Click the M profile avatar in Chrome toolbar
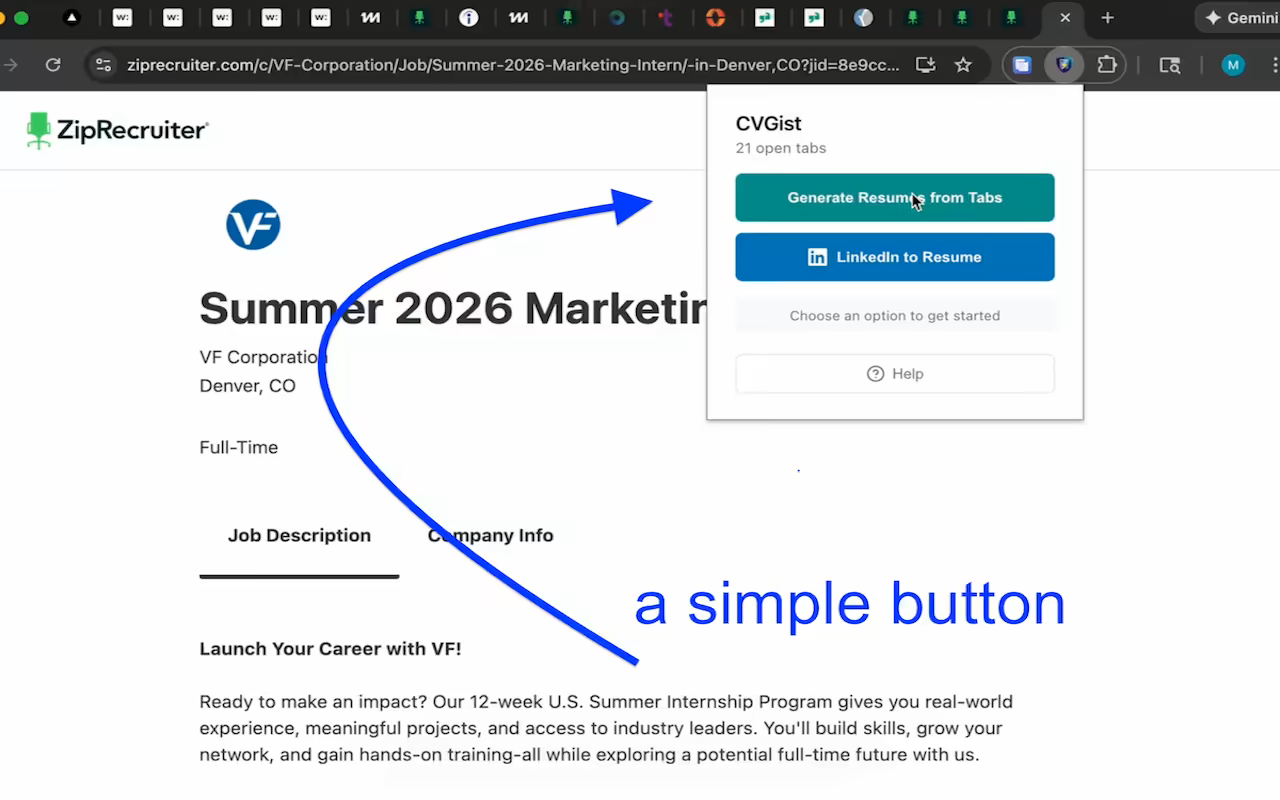The width and height of the screenshot is (1280, 800). pos(1232,64)
